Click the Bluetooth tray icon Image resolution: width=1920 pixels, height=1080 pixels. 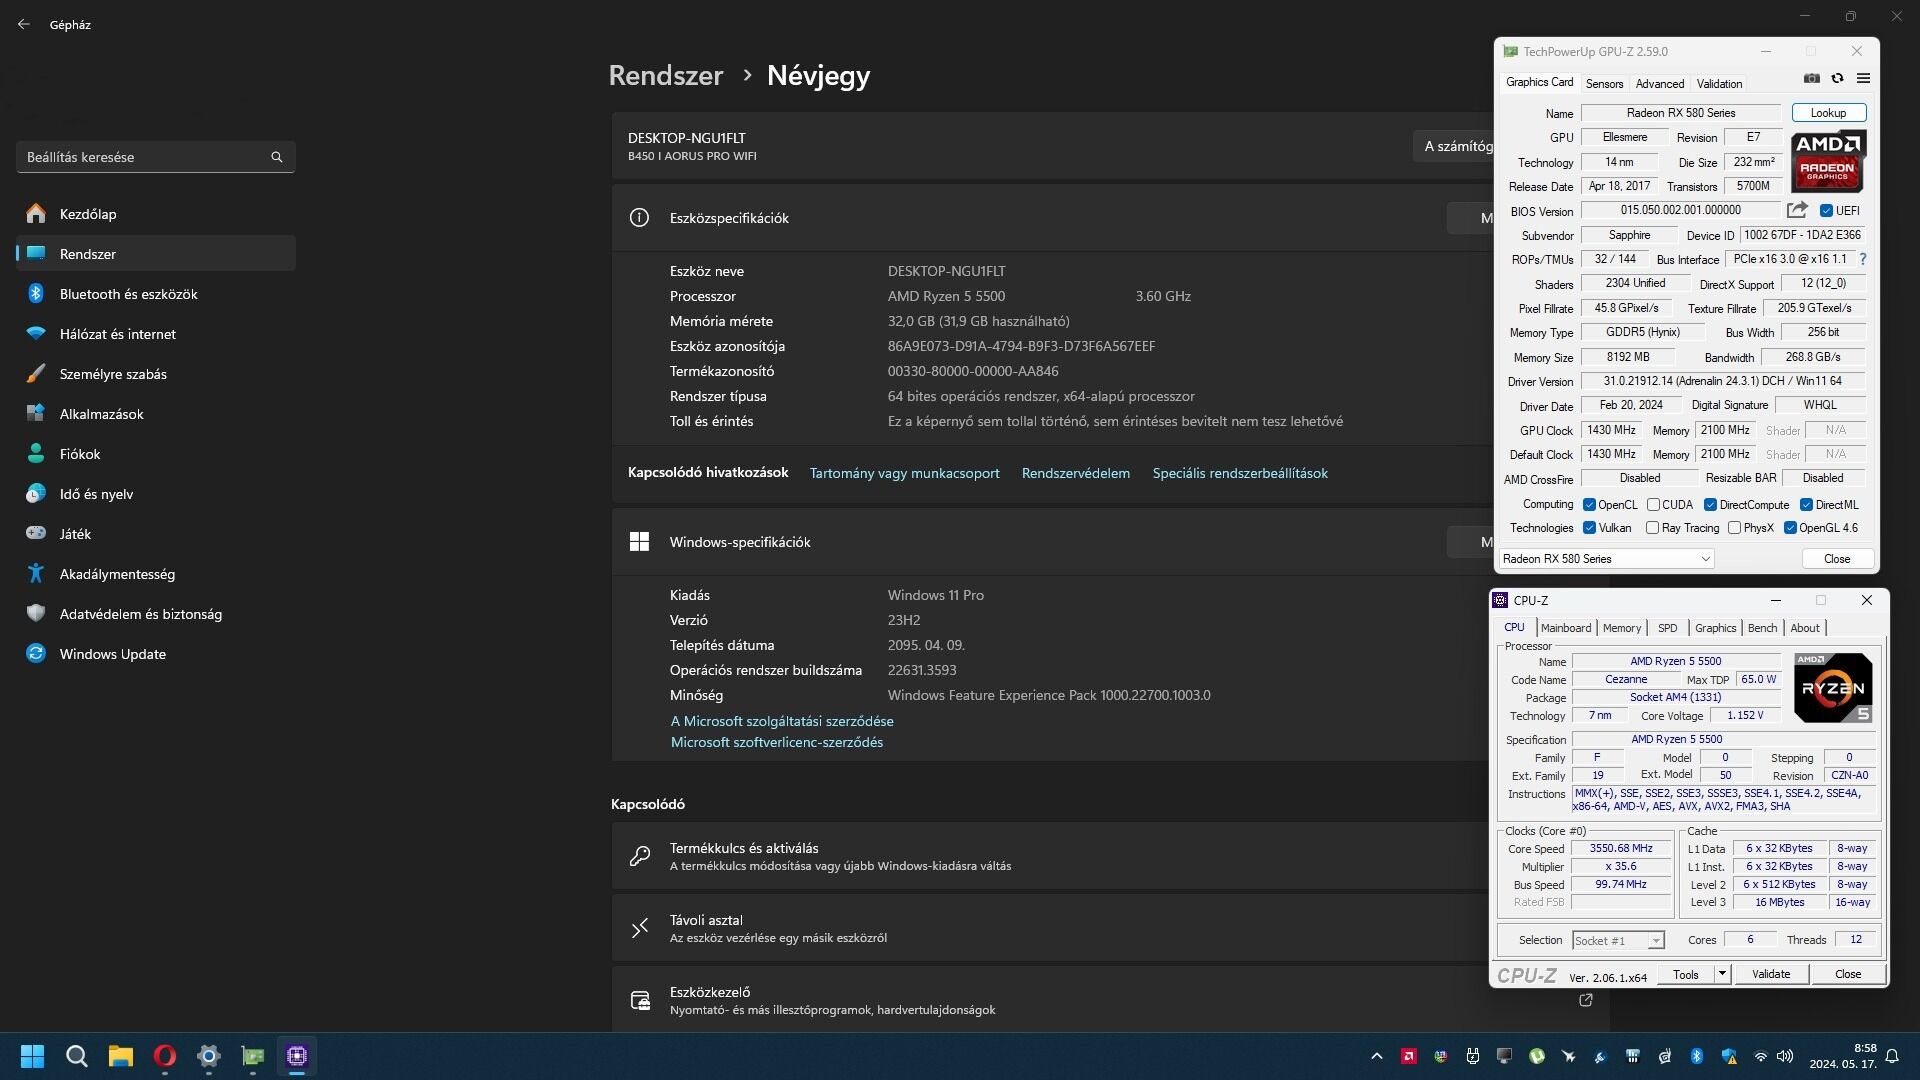pos(1697,1056)
